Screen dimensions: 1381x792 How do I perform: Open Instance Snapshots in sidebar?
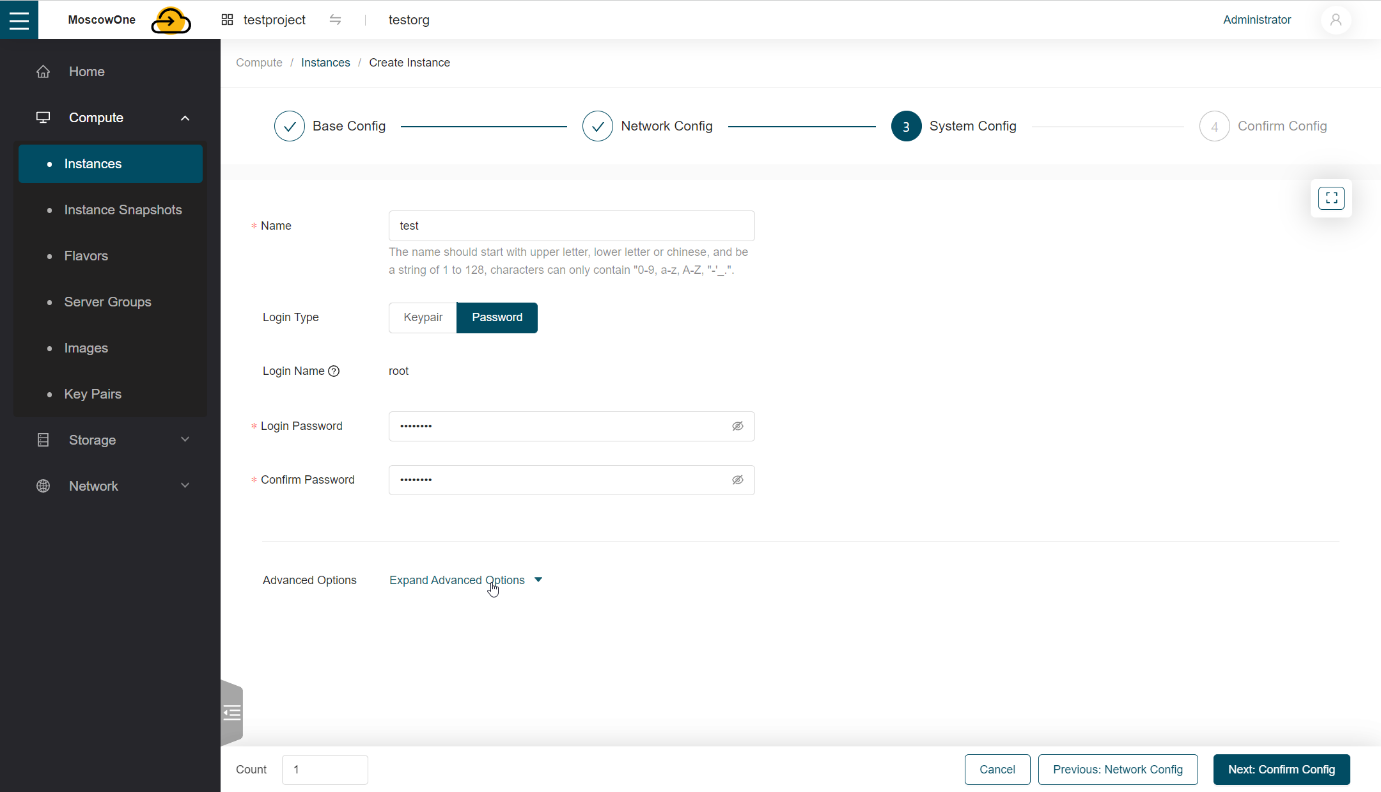click(122, 210)
